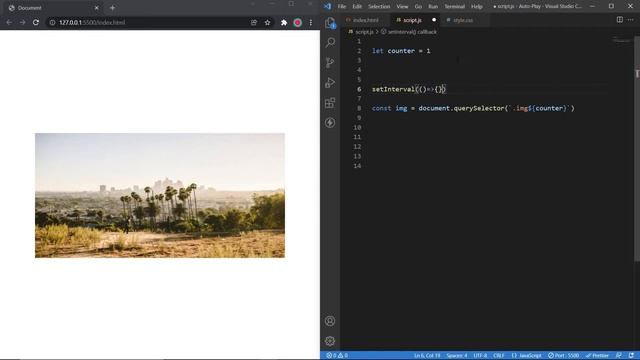Click the Split Editor icon
Viewport: 640px width, 360px height.
pos(620,20)
